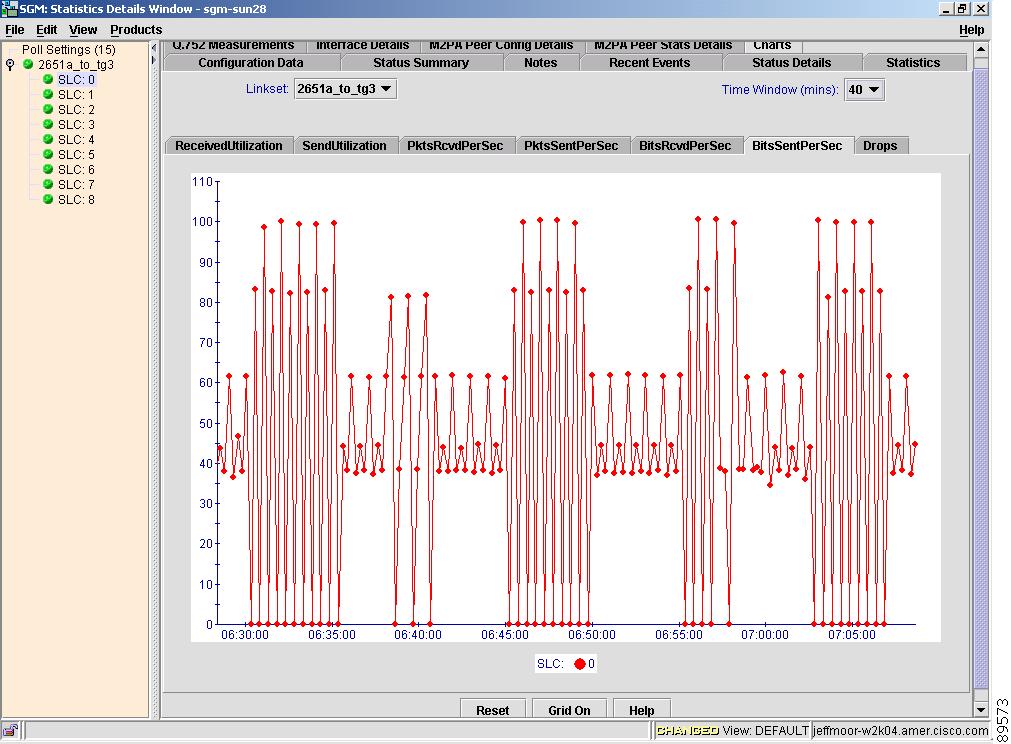
Task: Click the green status icon for SLC: 1
Action: point(47,95)
